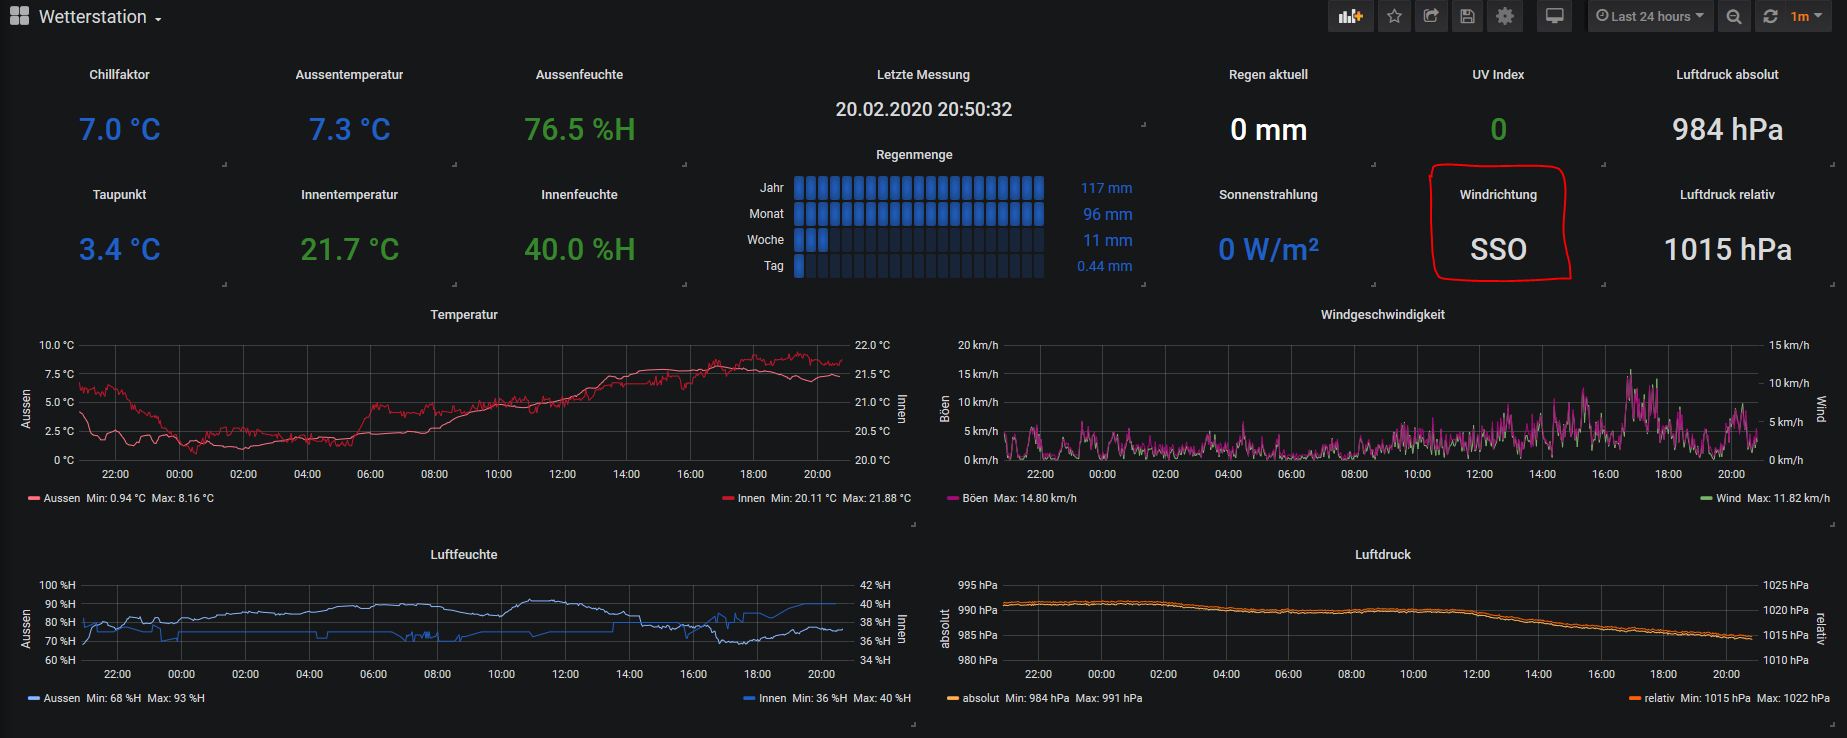Click the 117 mm yearly rain value
The image size is (1847, 738).
tap(1106, 188)
